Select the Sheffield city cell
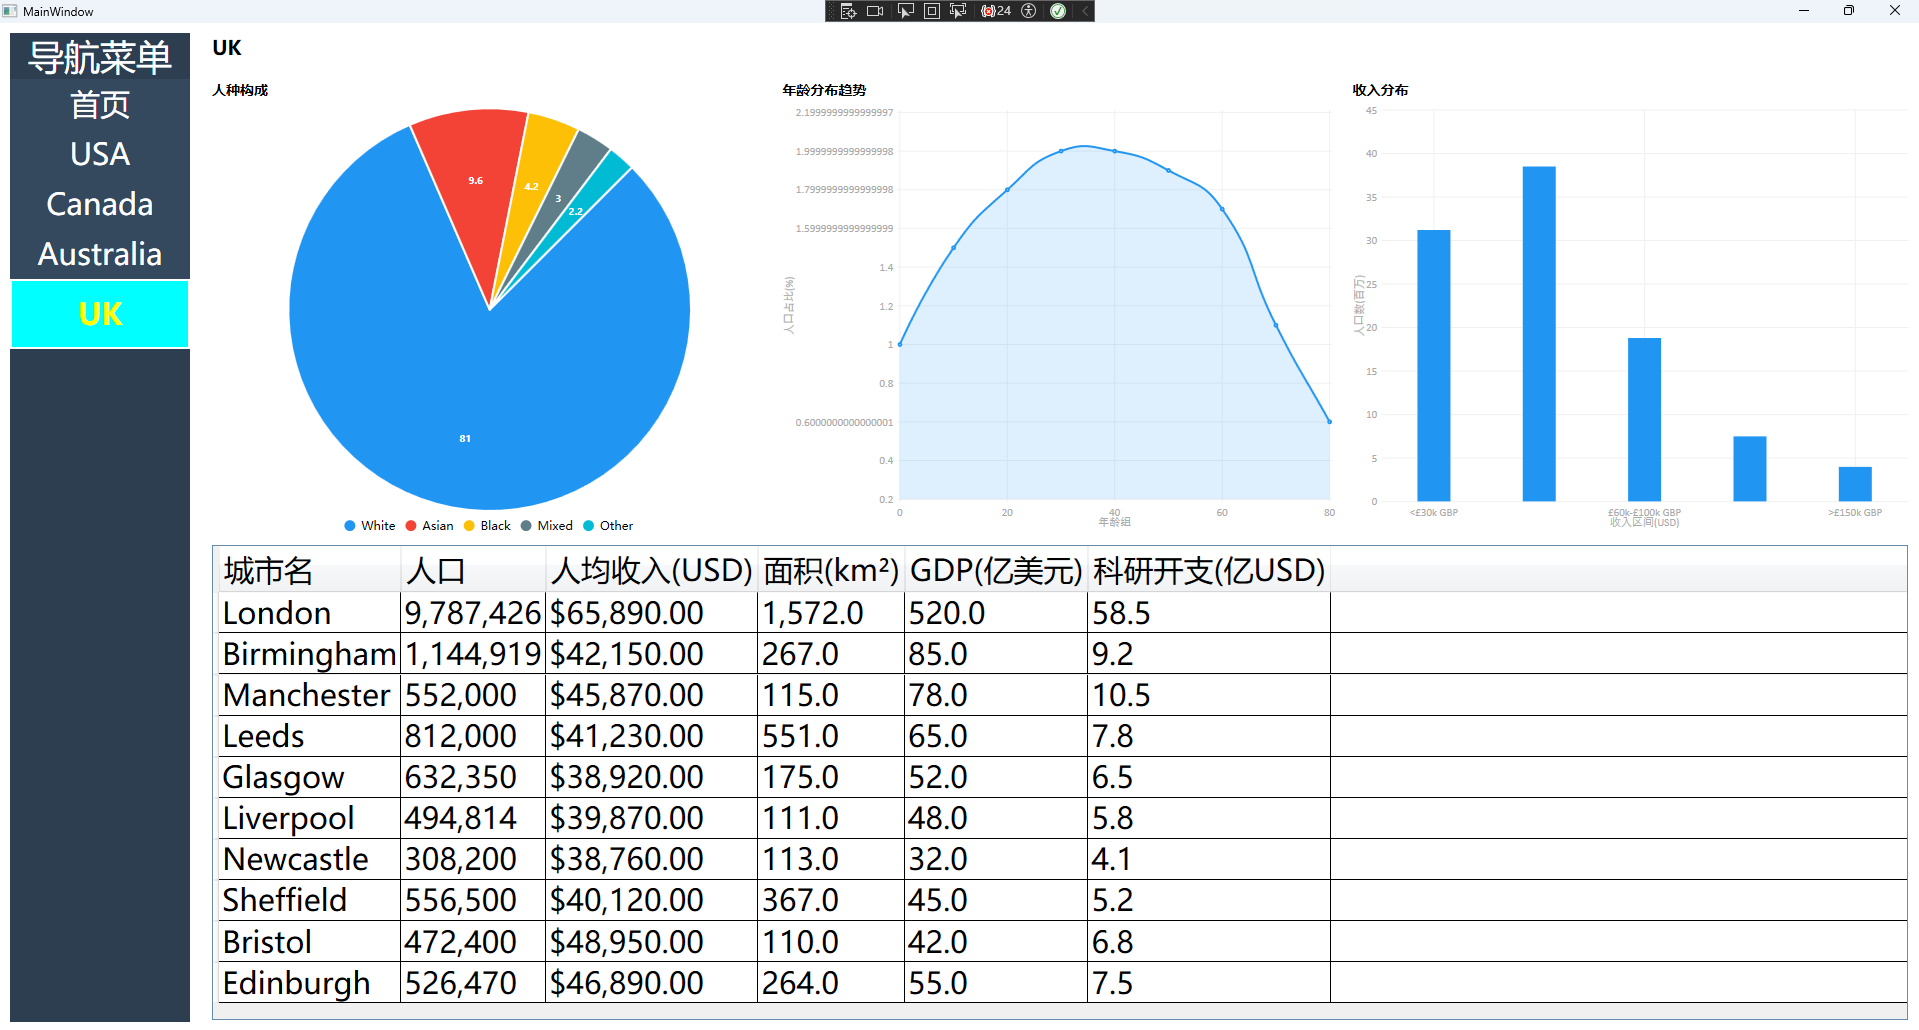Screen dimensions: 1919x1030 tap(310, 900)
